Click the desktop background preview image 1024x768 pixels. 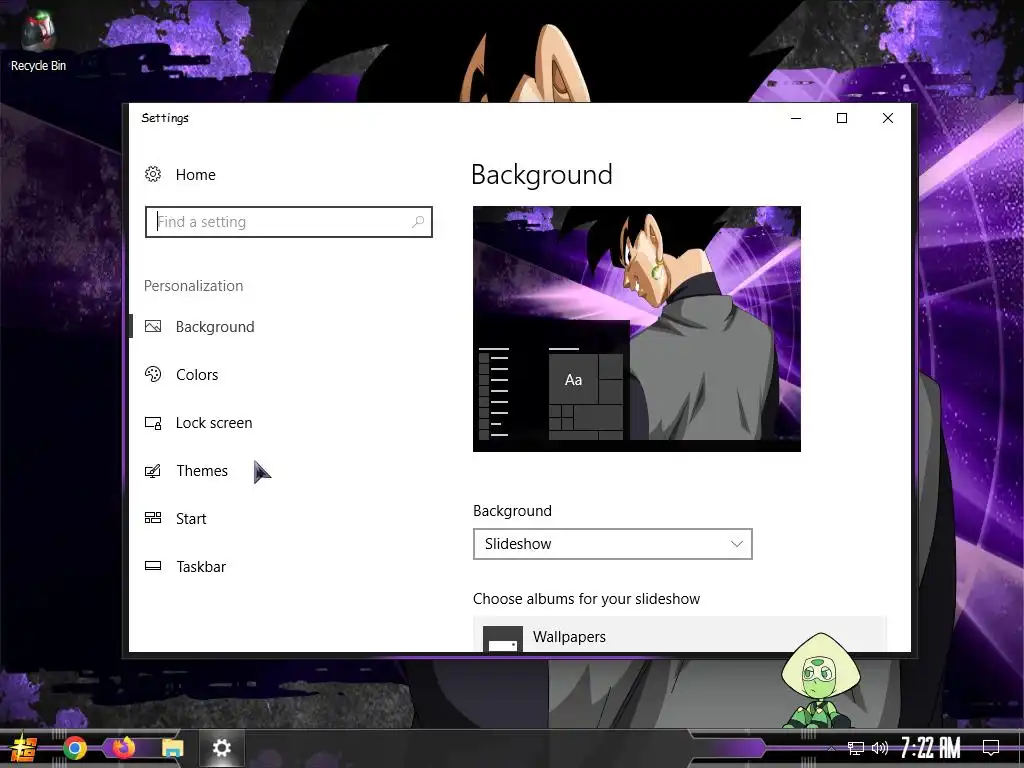point(637,328)
